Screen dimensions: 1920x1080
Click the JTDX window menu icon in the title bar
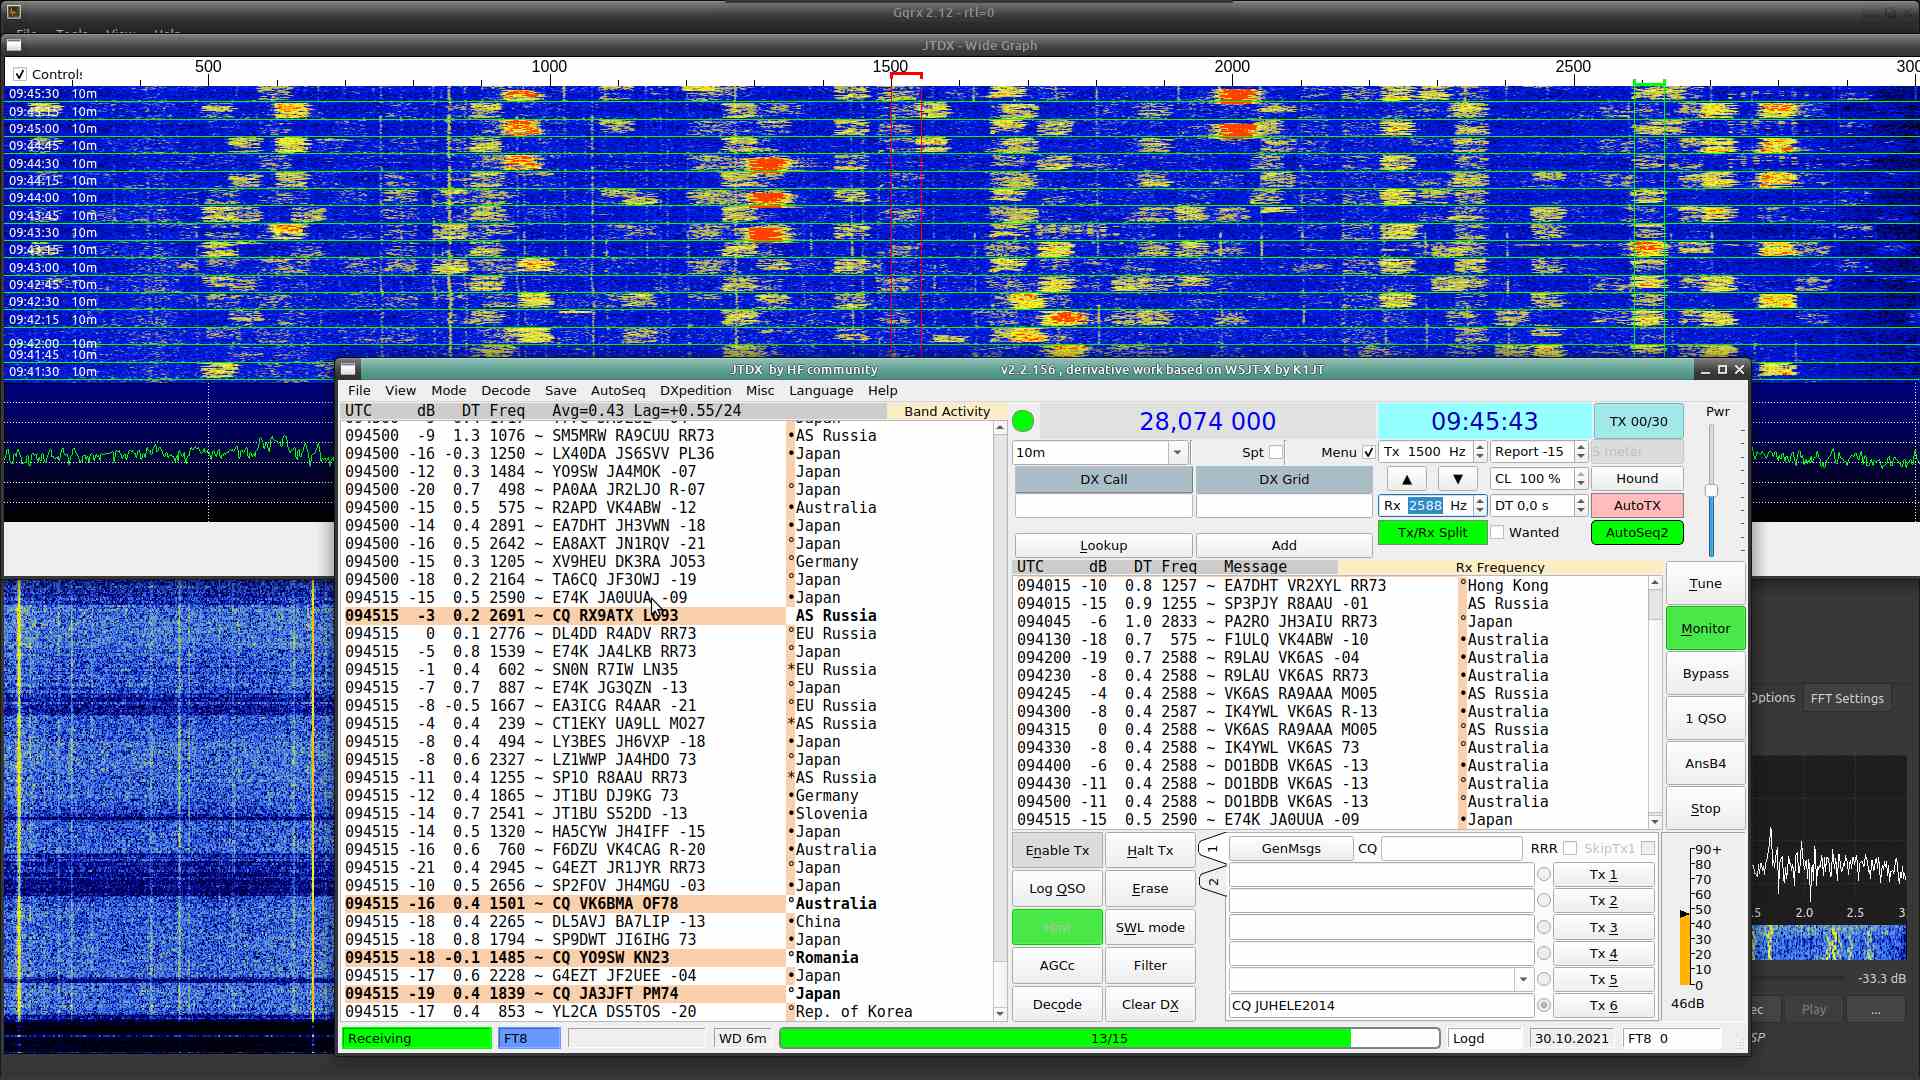click(x=347, y=369)
